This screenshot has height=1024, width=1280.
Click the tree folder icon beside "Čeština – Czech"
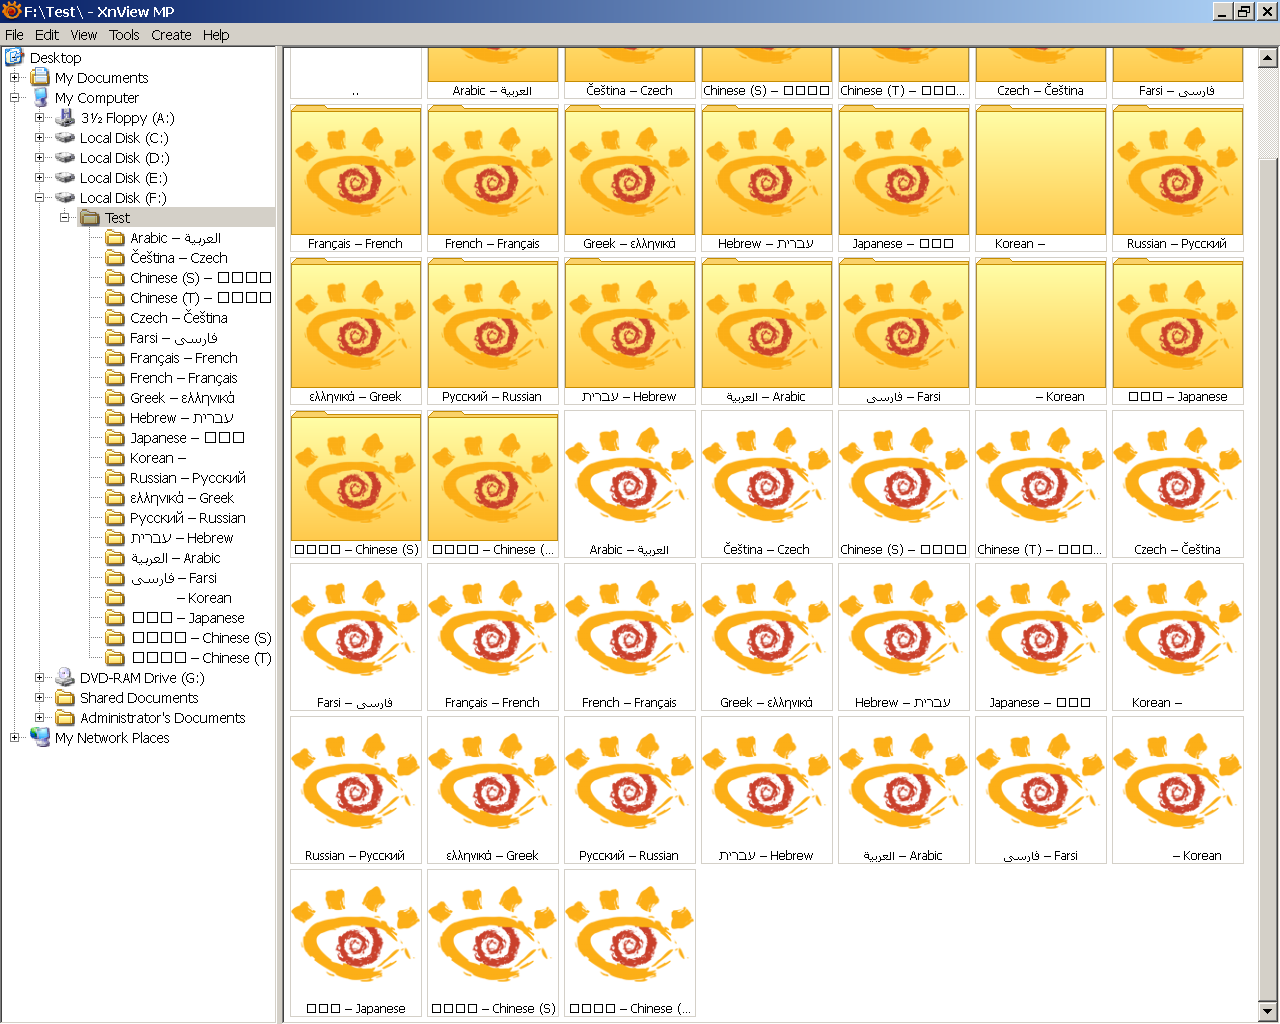coord(115,257)
